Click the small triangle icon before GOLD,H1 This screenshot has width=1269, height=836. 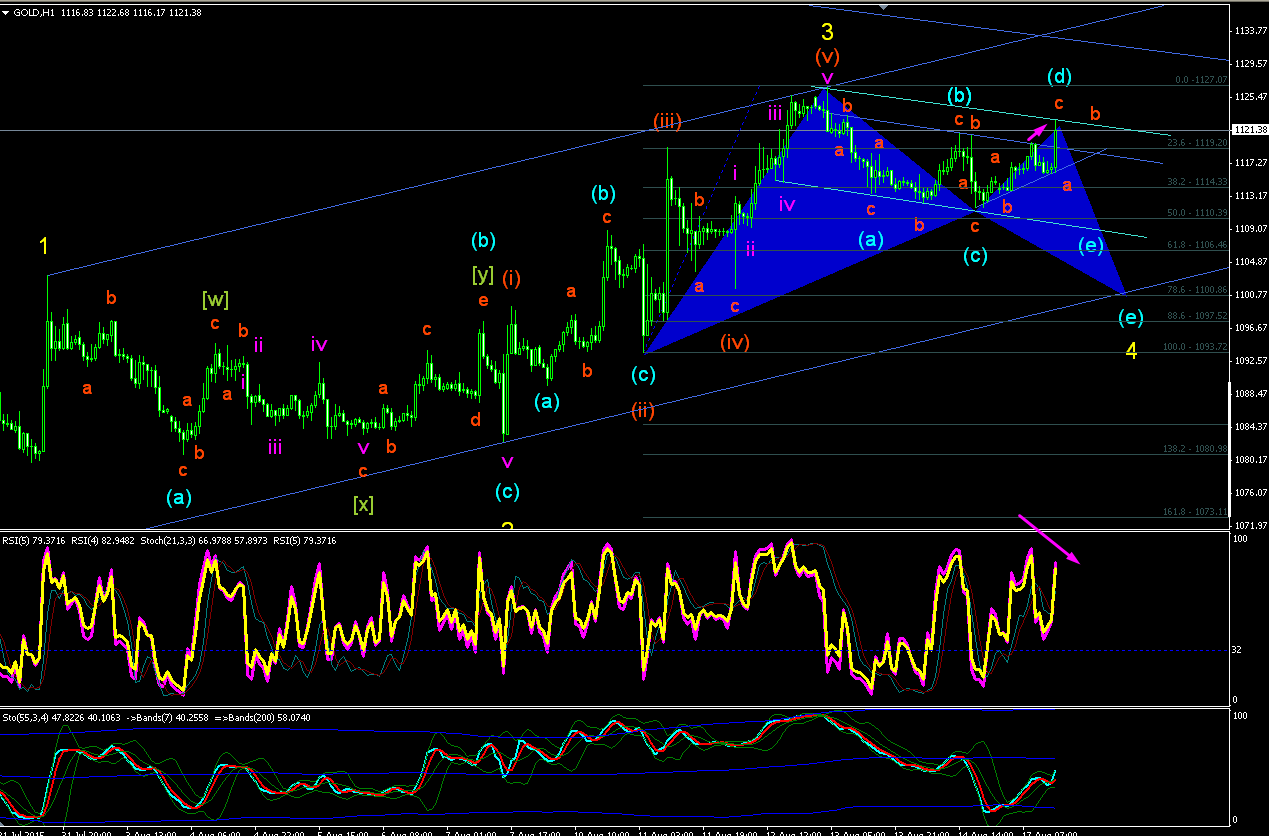pos(8,12)
